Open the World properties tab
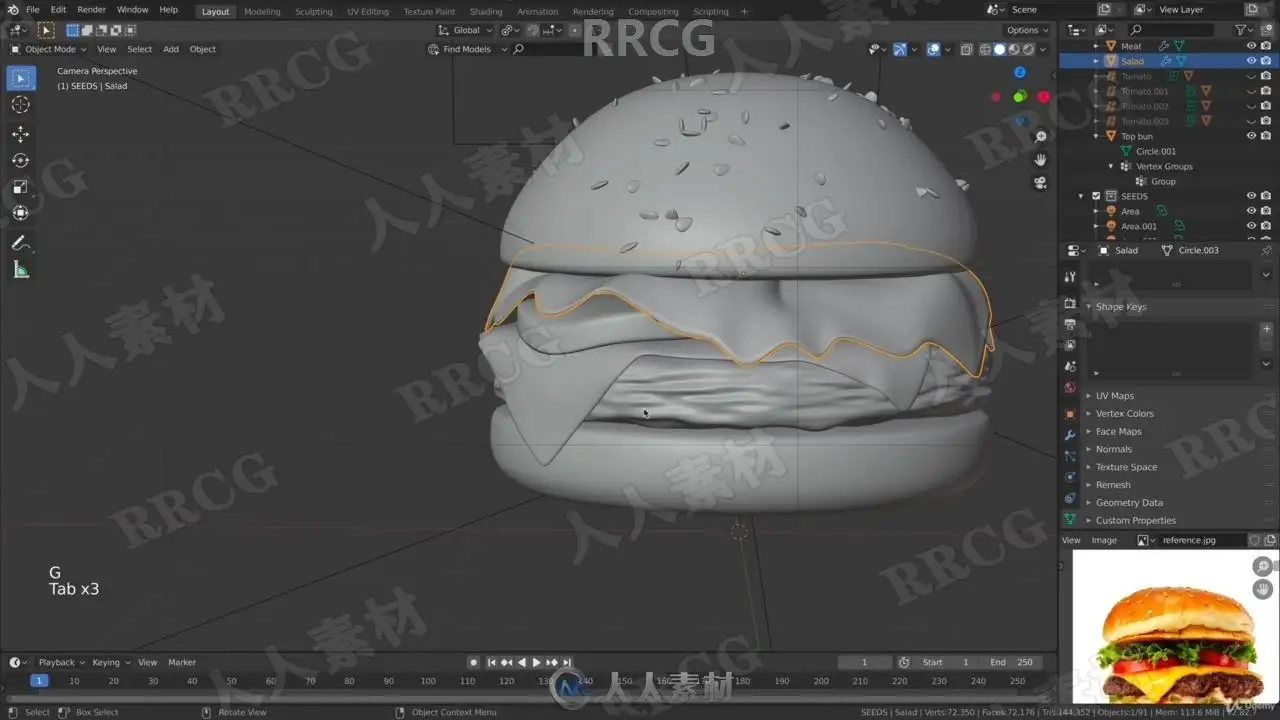The height and width of the screenshot is (720, 1280). pos(1070,388)
